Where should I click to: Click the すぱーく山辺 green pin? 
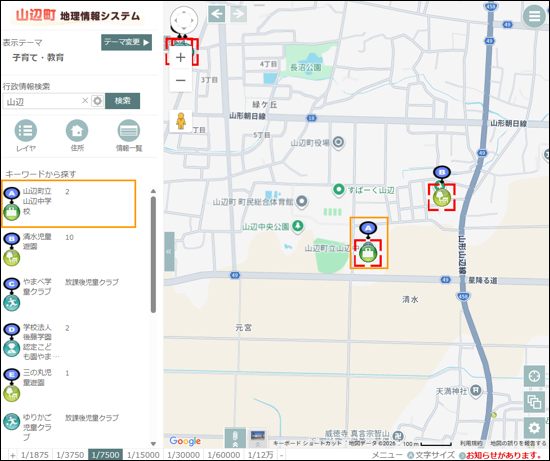338,190
